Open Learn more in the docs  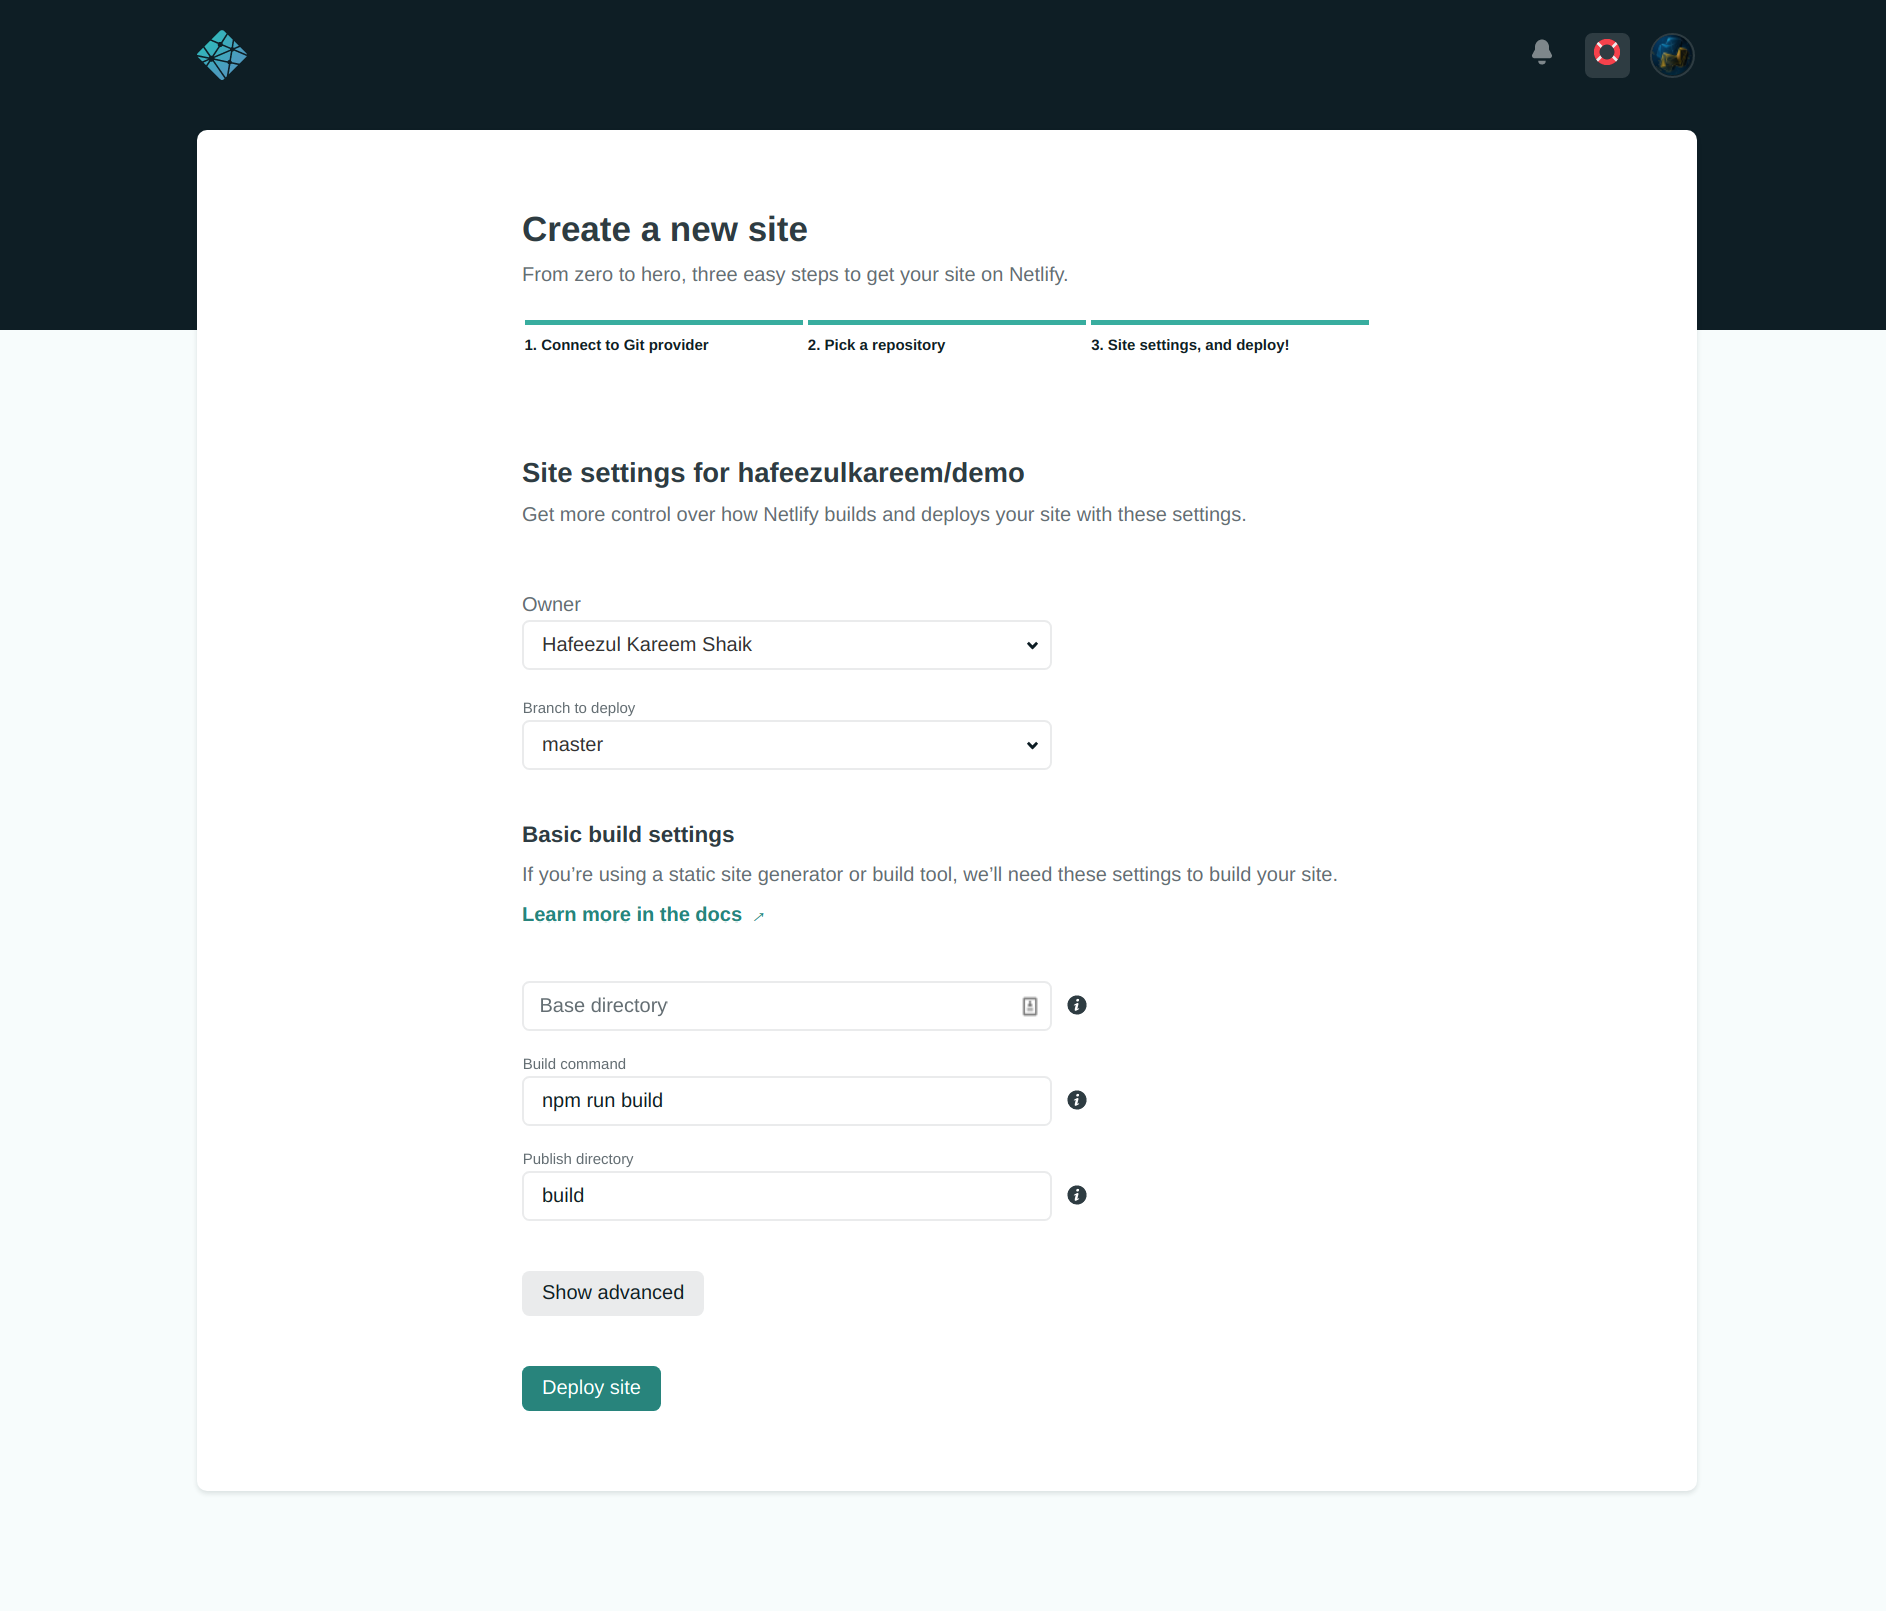631,914
